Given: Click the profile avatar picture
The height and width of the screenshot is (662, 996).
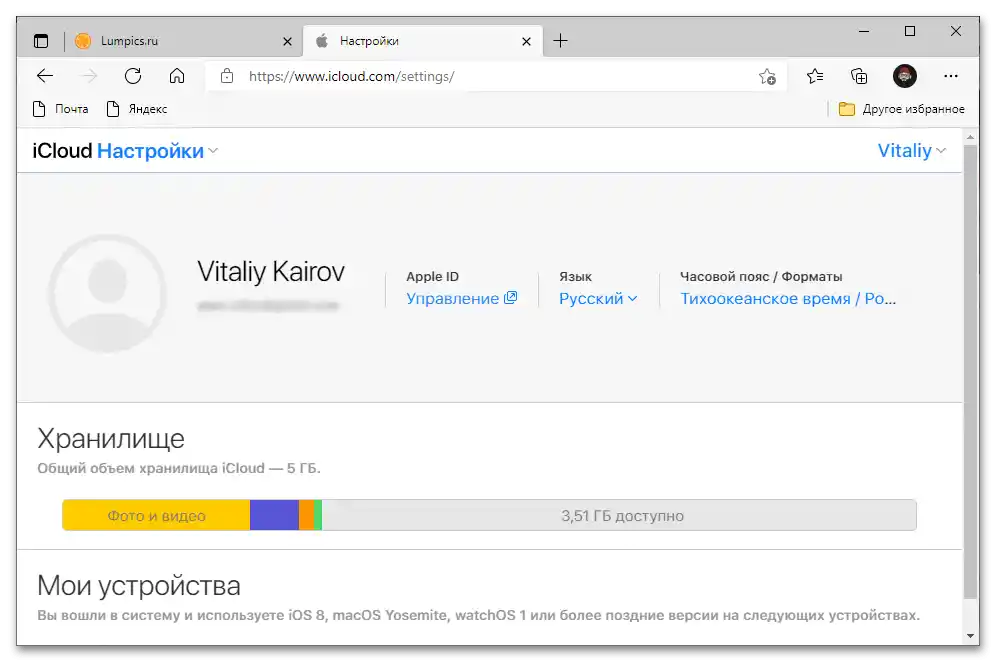Looking at the screenshot, I should coord(107,293).
